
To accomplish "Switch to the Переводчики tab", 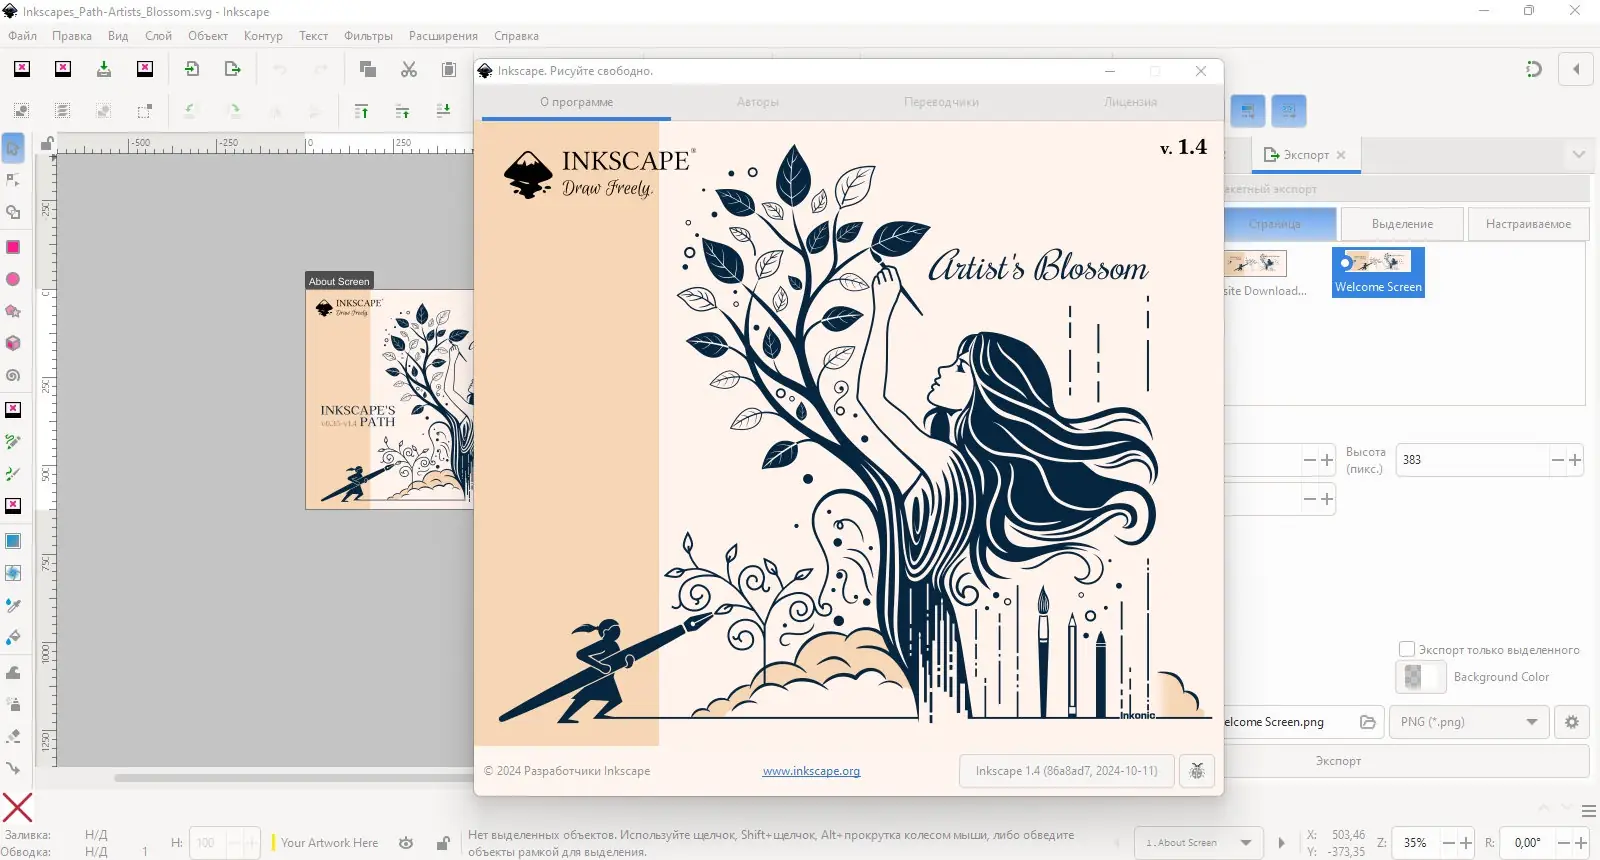I will [x=941, y=102].
